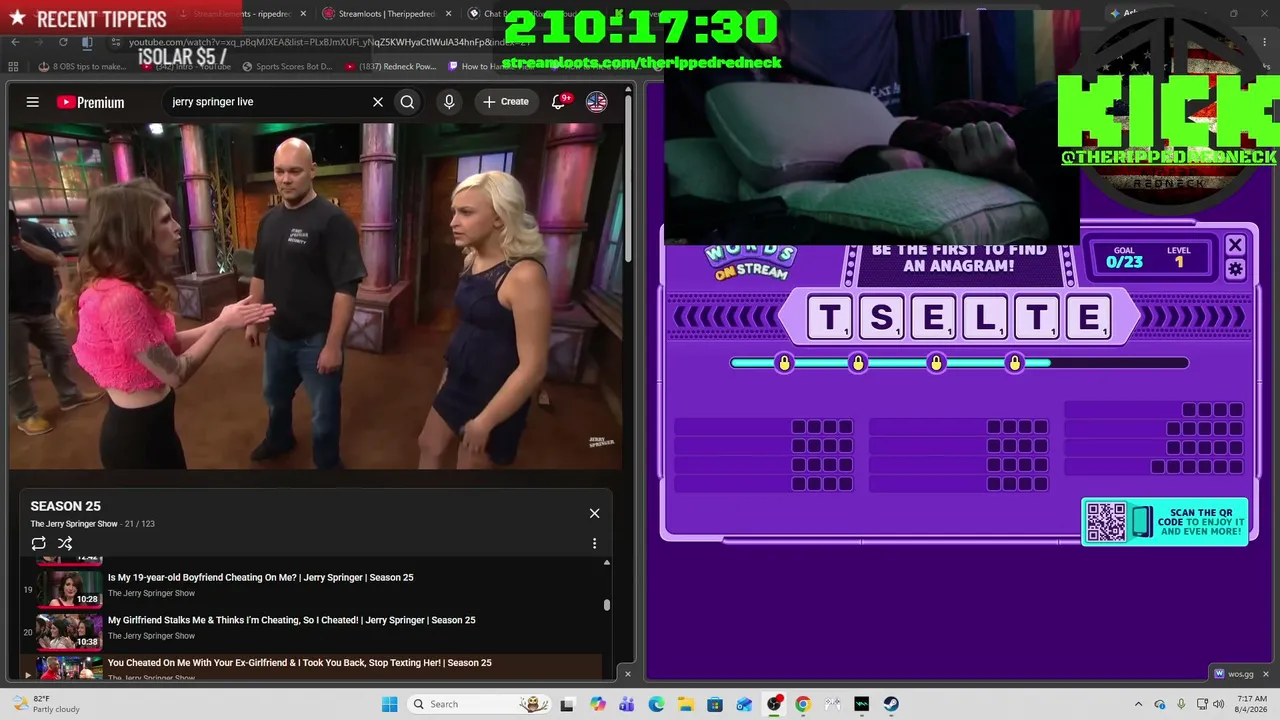Play 'My Girlfriend Stalks Me' playlist video
The height and width of the screenshot is (720, 1280).
point(292,620)
